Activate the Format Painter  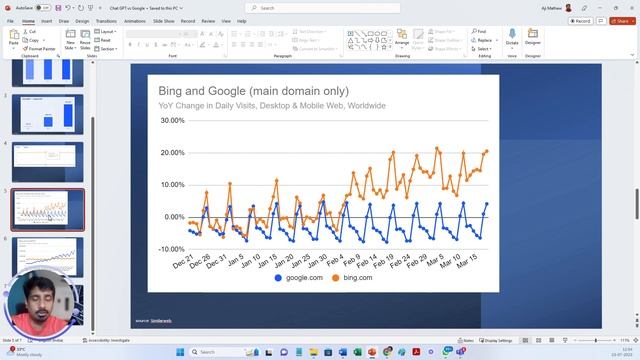pyautogui.click(x=39, y=49)
